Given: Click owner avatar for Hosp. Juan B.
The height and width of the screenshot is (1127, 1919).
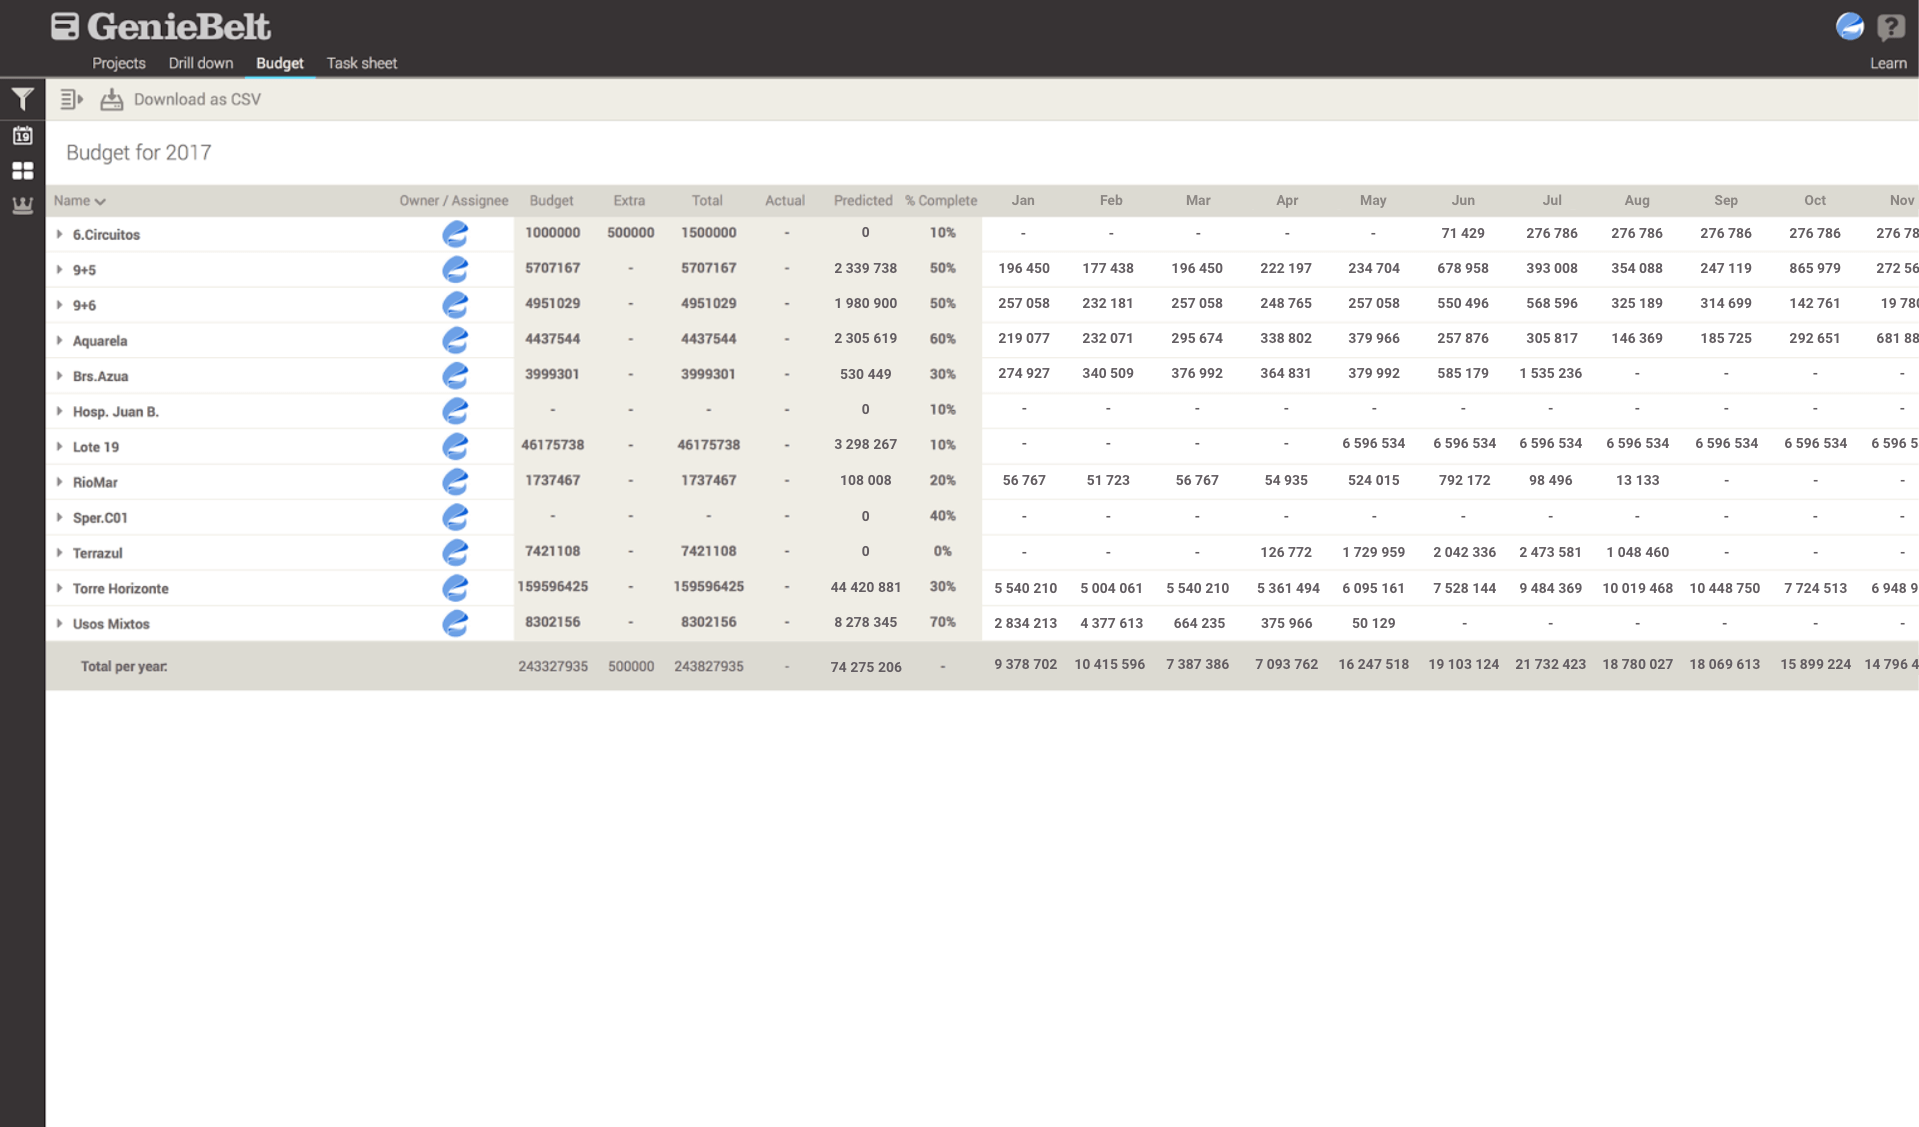Looking at the screenshot, I should tap(455, 411).
